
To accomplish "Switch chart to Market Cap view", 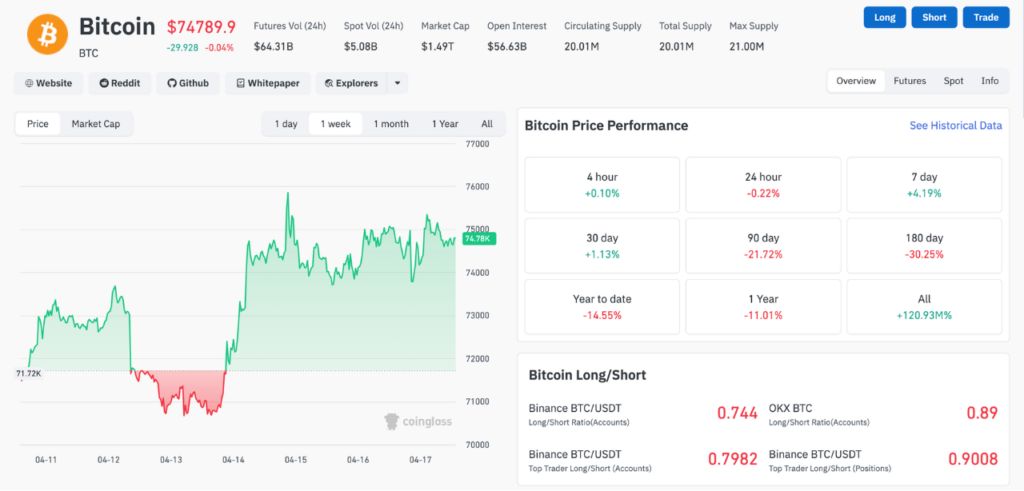I will click(96, 124).
